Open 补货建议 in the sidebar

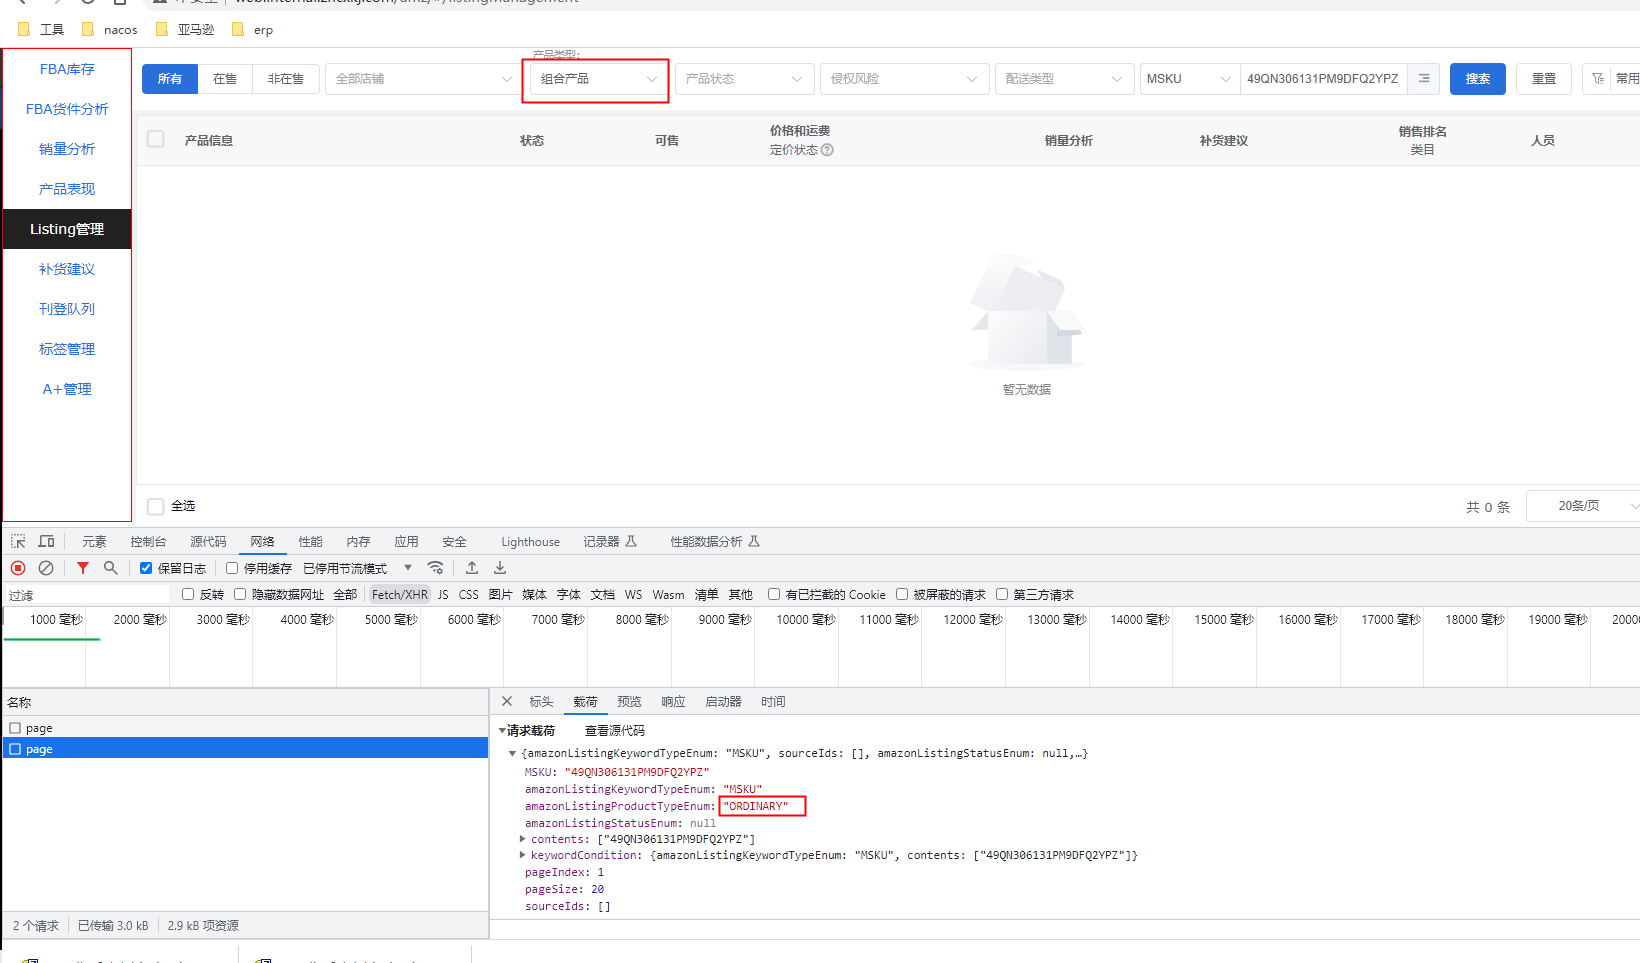coord(67,269)
